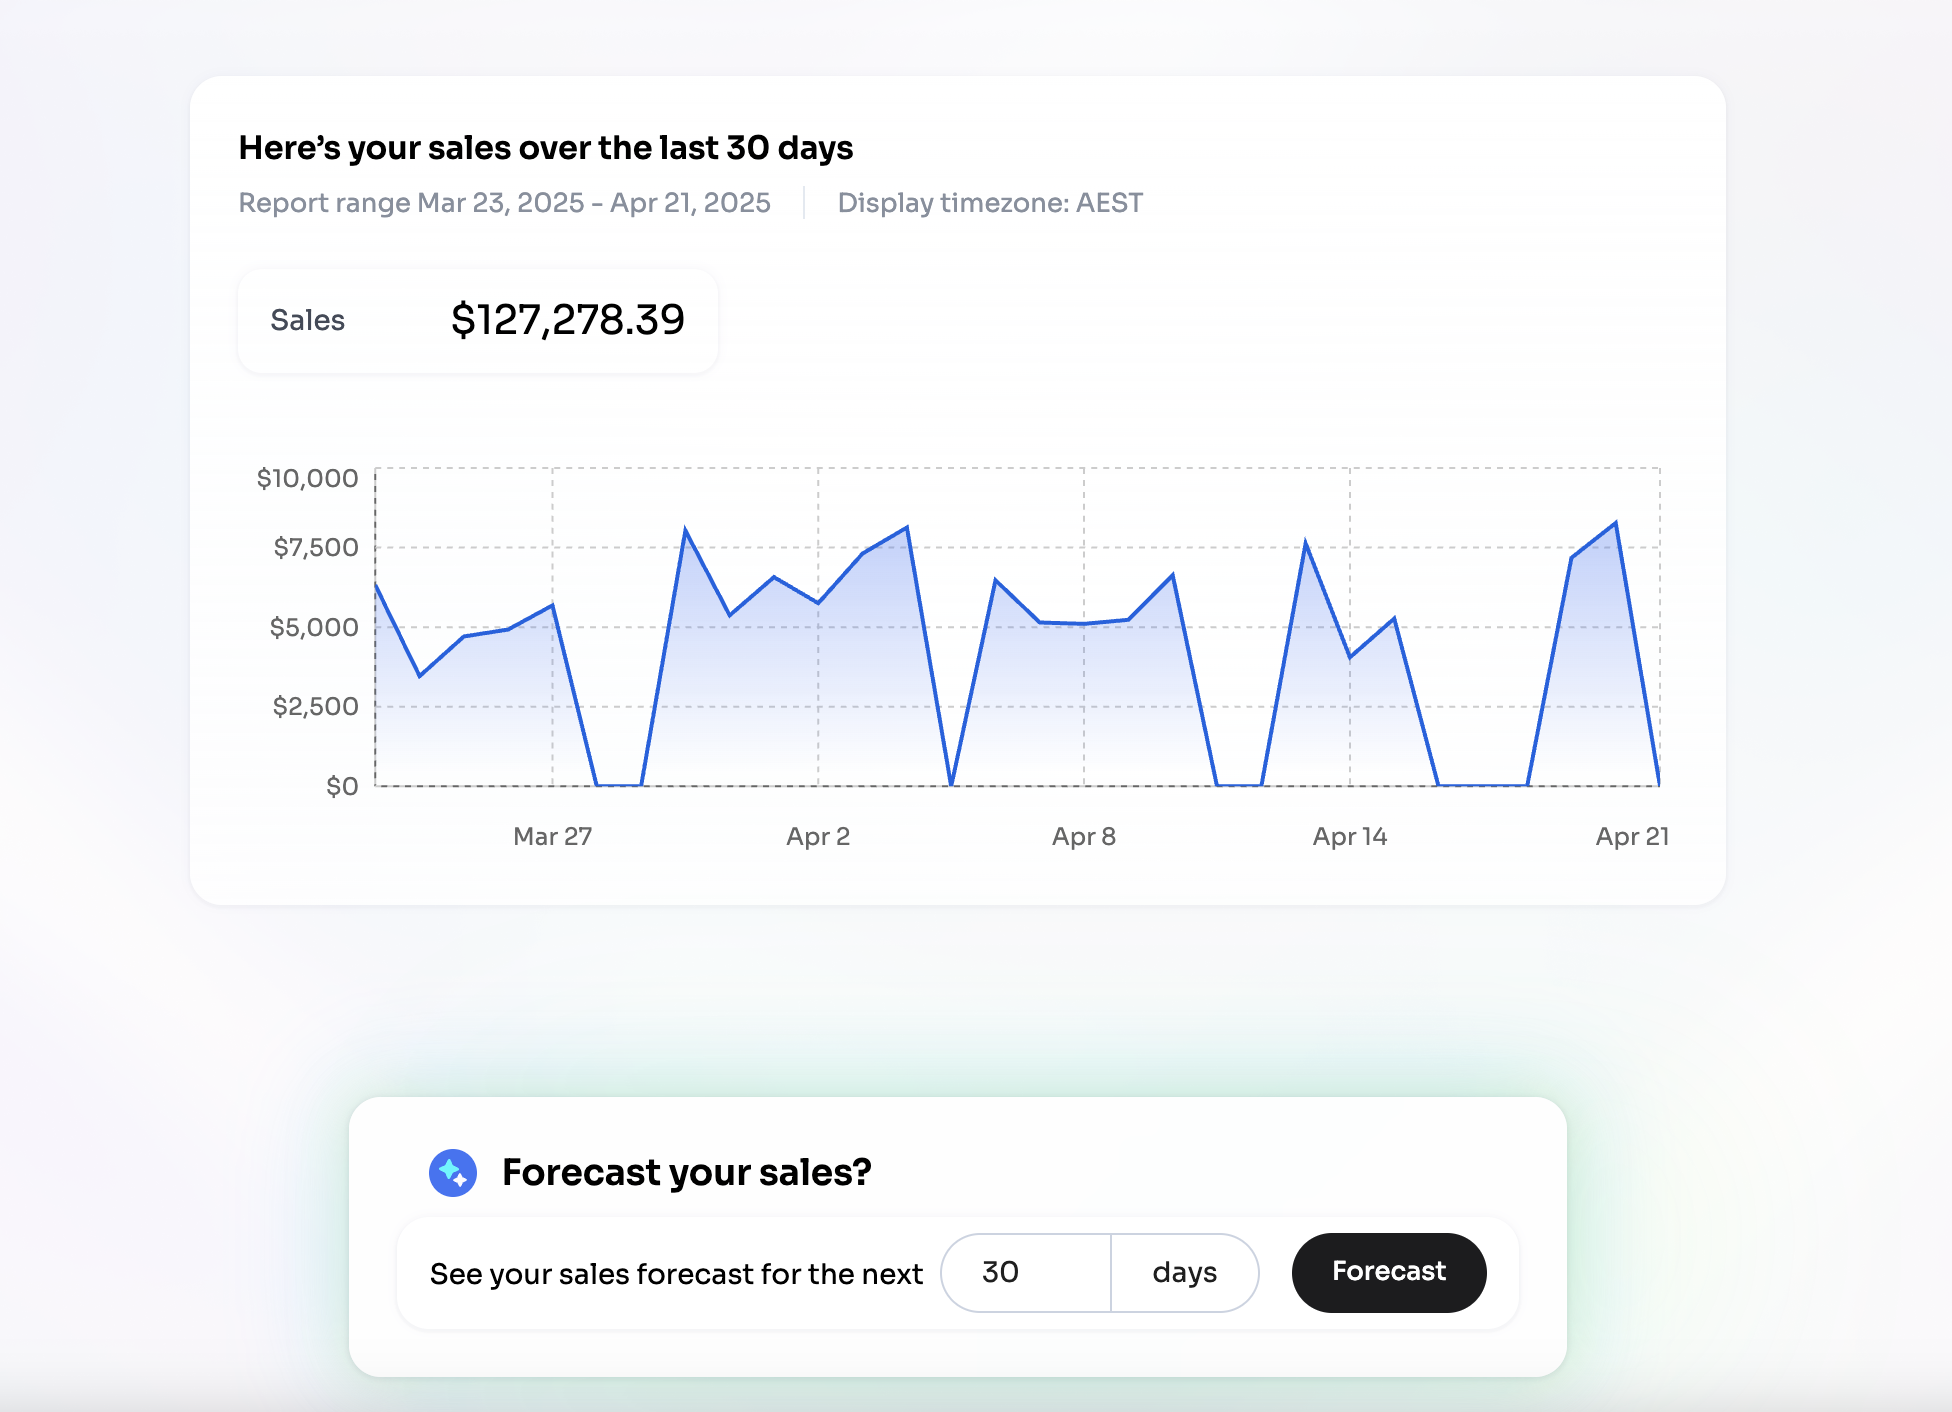
Task: Click the $127,278.39 sales amount
Action: click(x=567, y=320)
